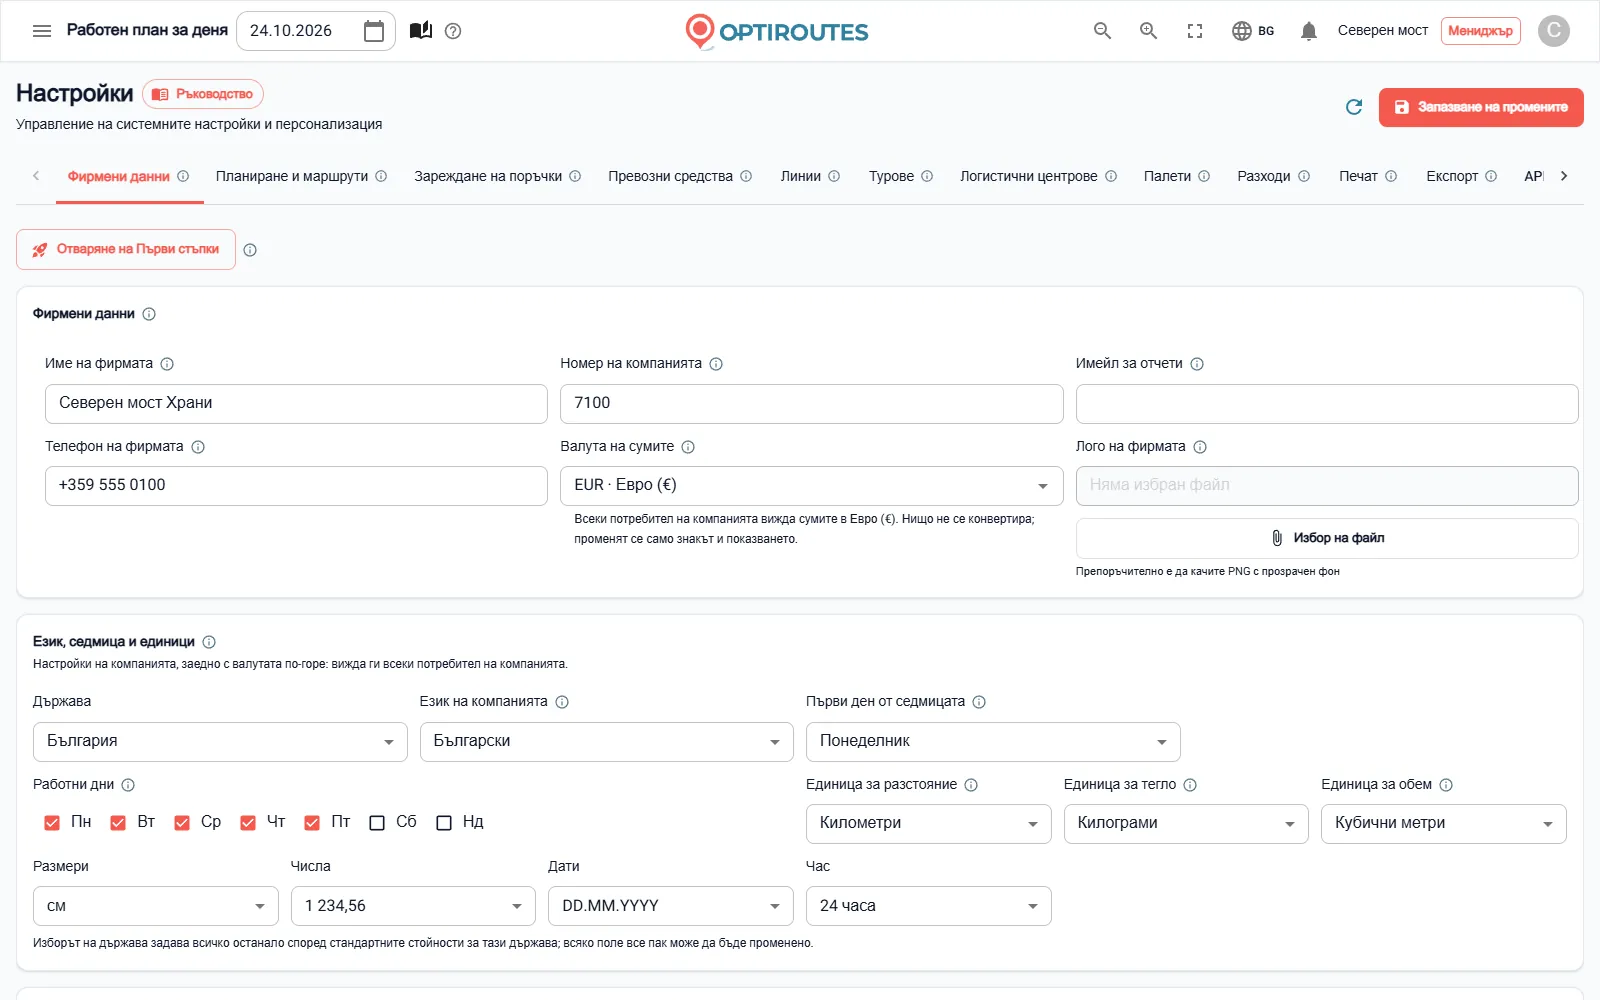This screenshot has height=1000, width=1600.
Task: Open the Единица за тегло Килограми dropdown
Action: 1186,824
